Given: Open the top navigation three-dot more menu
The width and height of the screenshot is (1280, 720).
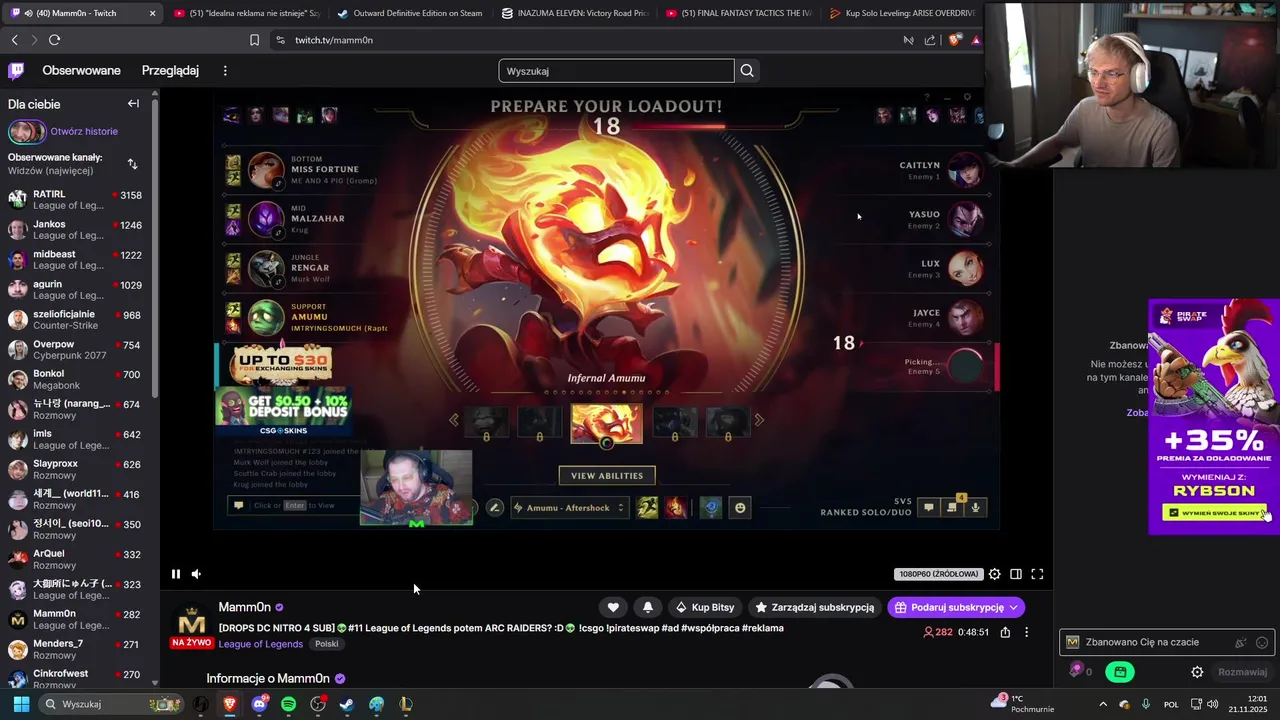Looking at the screenshot, I should [x=225, y=71].
